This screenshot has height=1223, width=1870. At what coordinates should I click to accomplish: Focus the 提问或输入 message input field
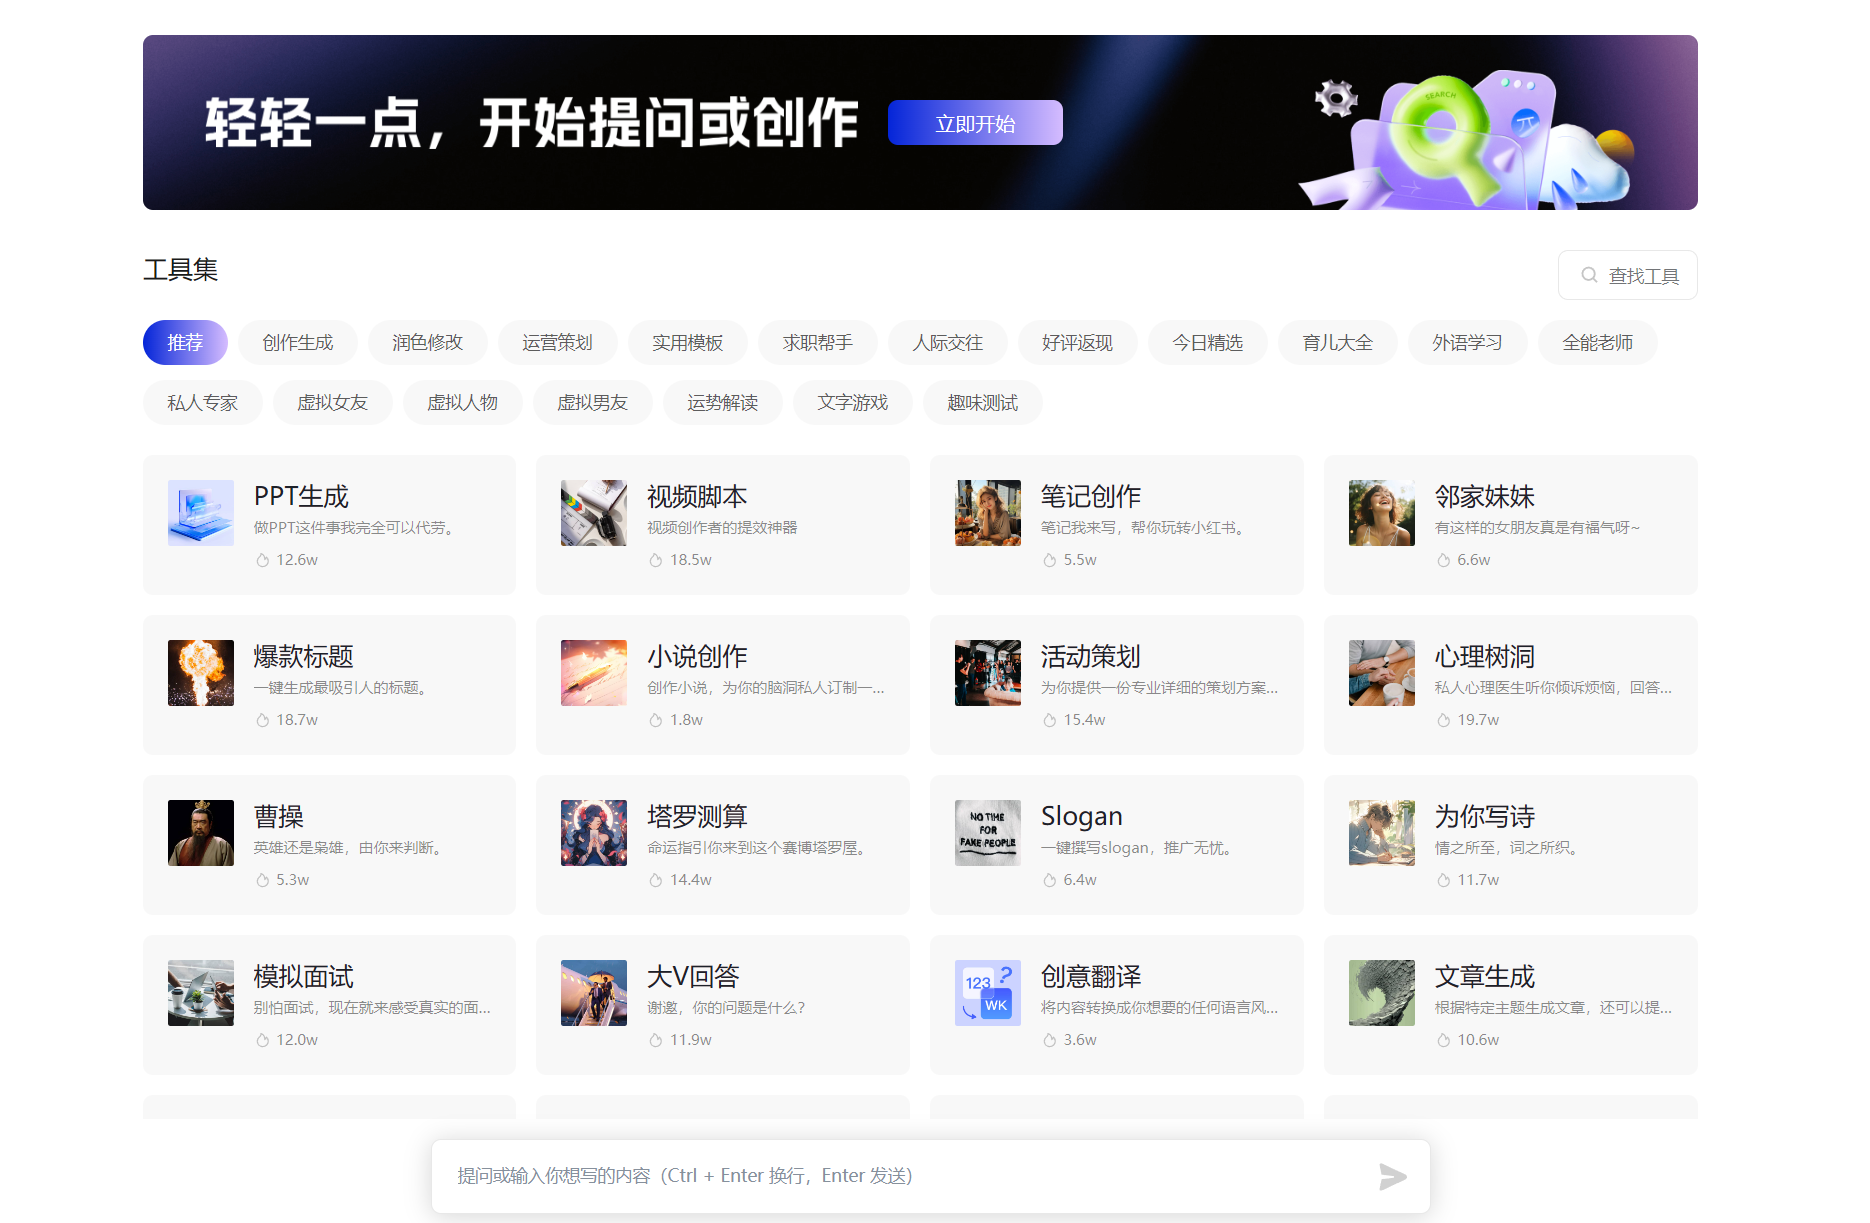pyautogui.click(x=930, y=1176)
